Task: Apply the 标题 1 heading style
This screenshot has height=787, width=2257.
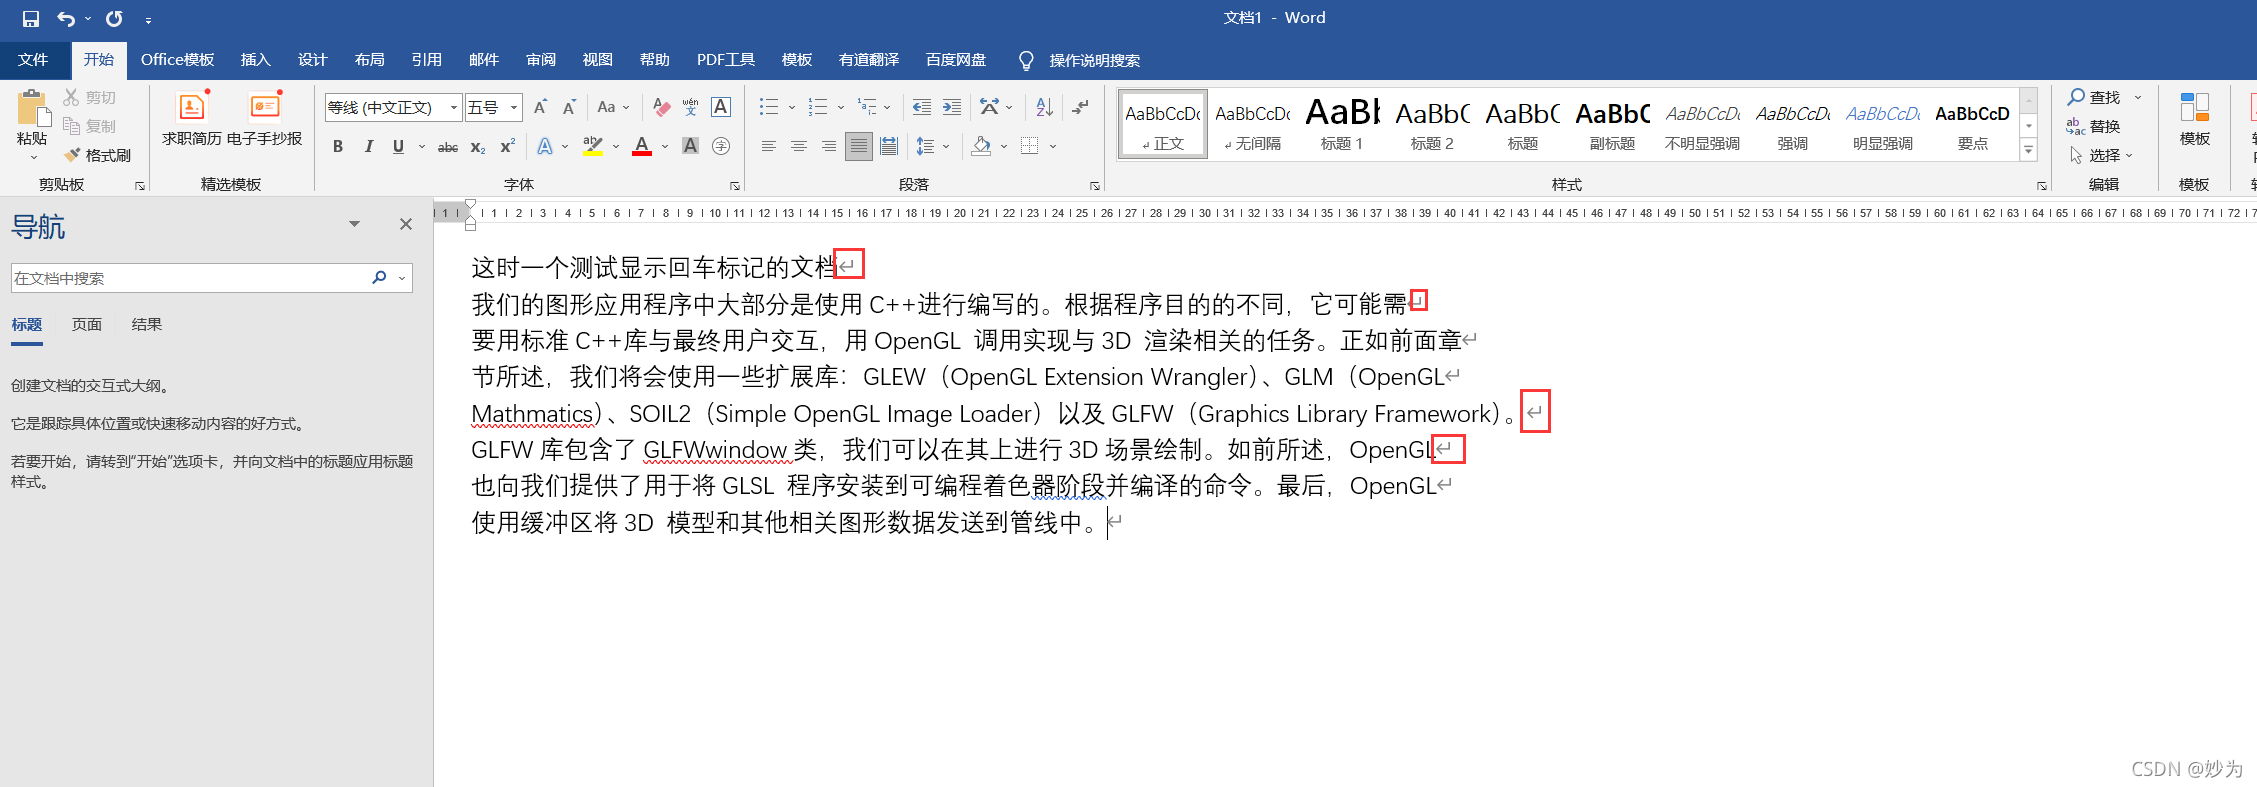Action: tap(1342, 123)
